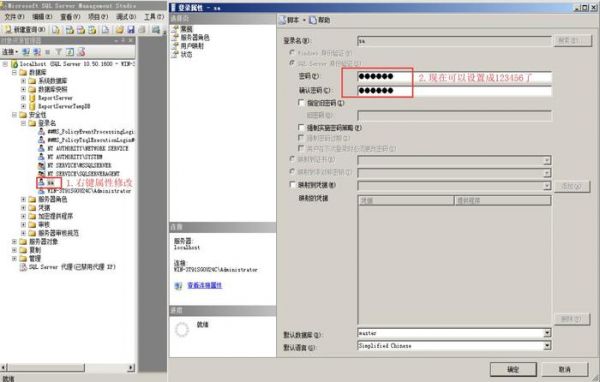Click the disconnect icon in Object Explorer toolbar
The image size is (600, 382).
point(37,52)
